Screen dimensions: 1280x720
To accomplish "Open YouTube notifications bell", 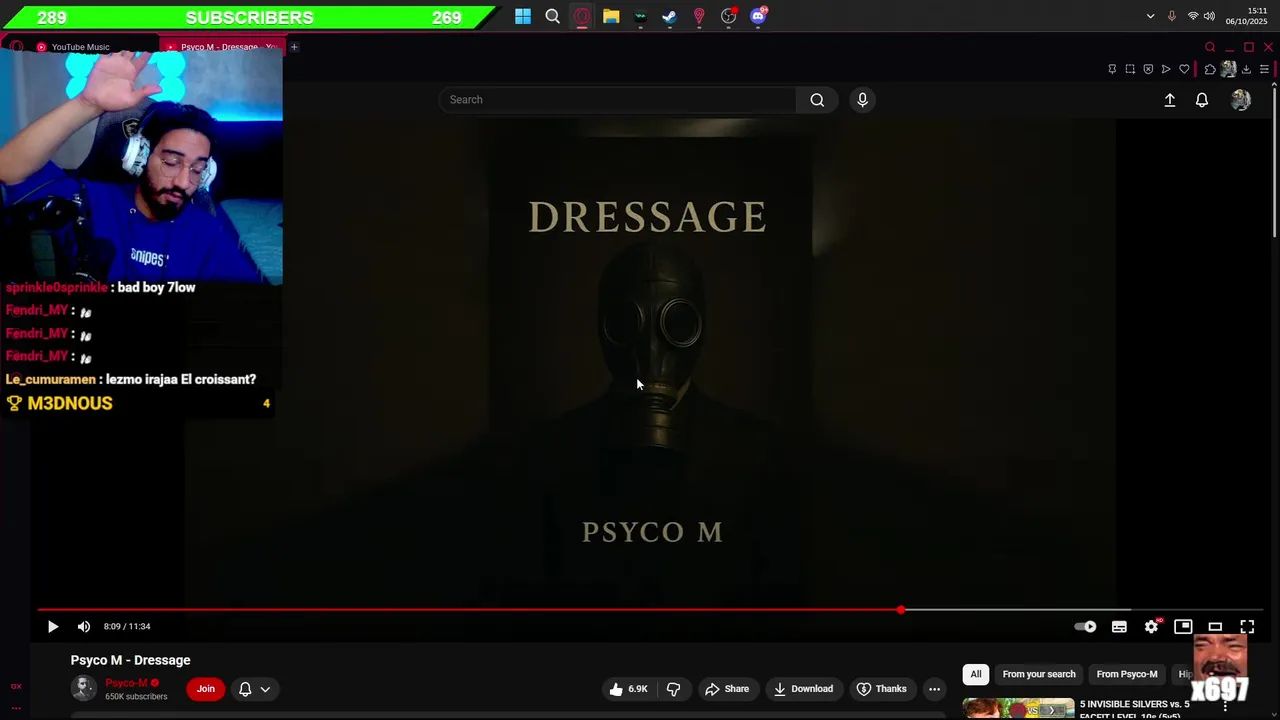I will pos(1202,100).
